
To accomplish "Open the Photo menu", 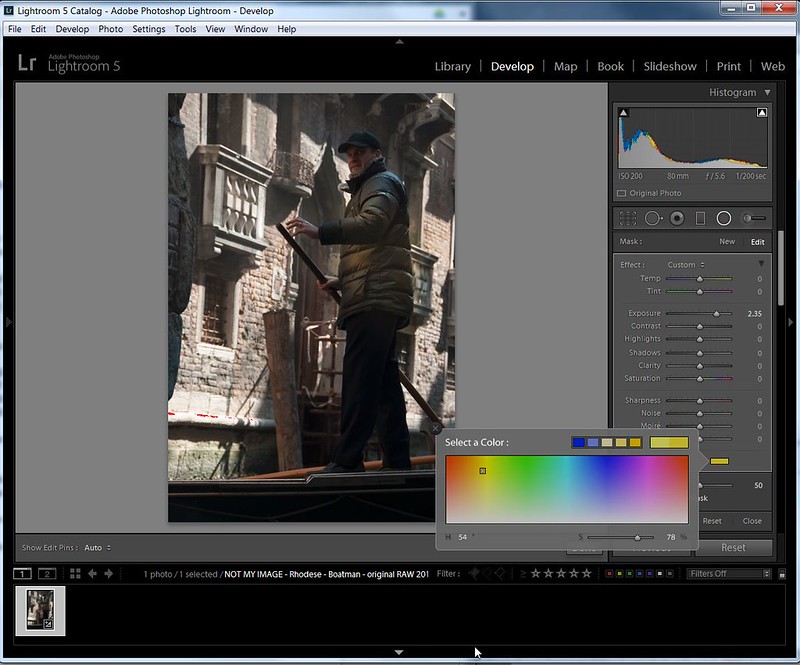I will 110,29.
